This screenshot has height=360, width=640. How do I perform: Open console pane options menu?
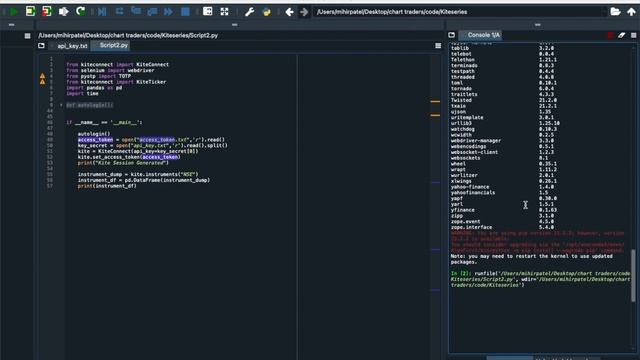pos(633,36)
